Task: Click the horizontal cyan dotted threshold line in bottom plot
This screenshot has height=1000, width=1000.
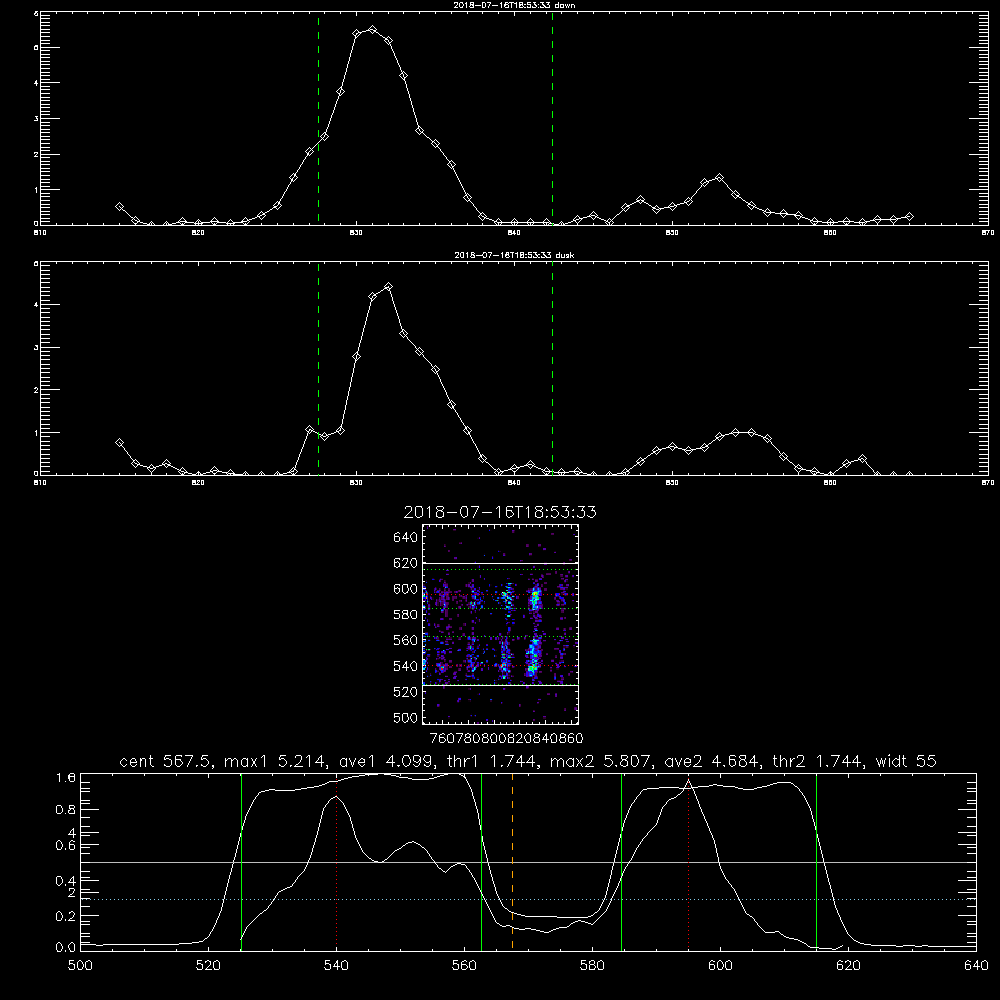Action: click(x=528, y=899)
